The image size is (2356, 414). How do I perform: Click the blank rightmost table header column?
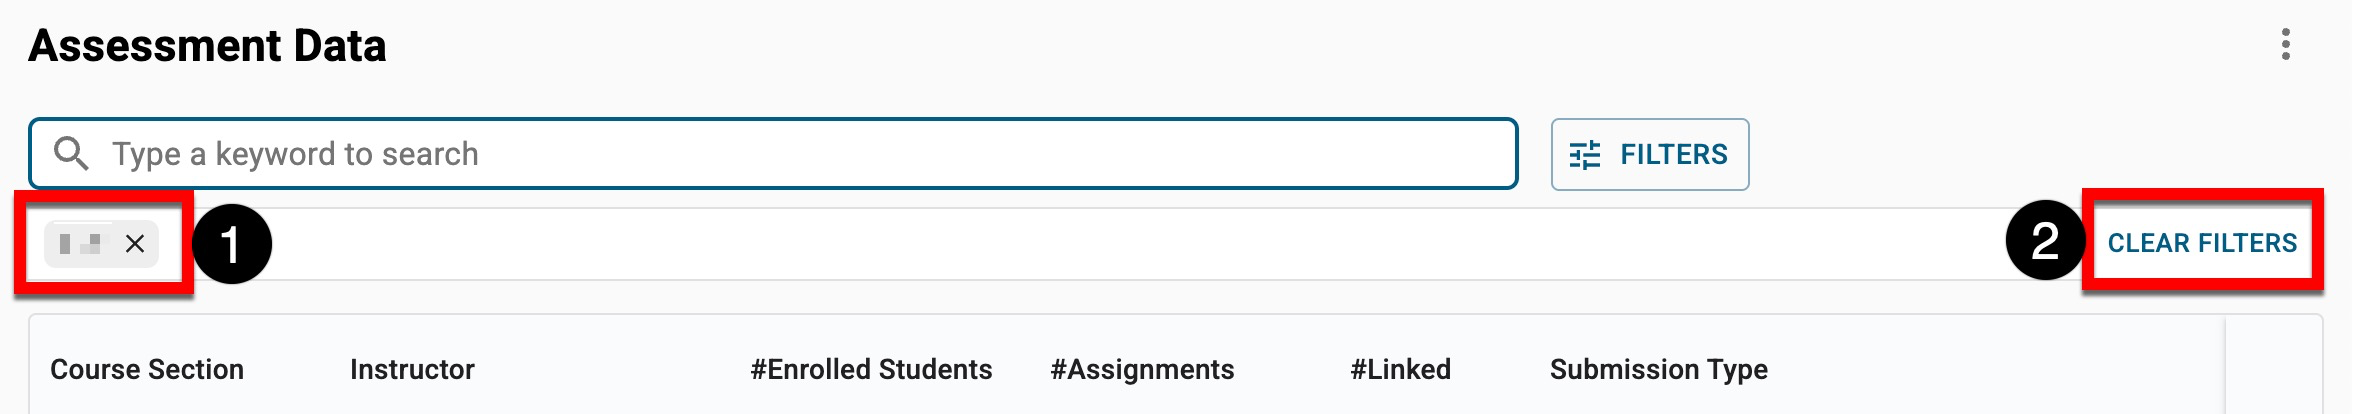[x=2272, y=369]
